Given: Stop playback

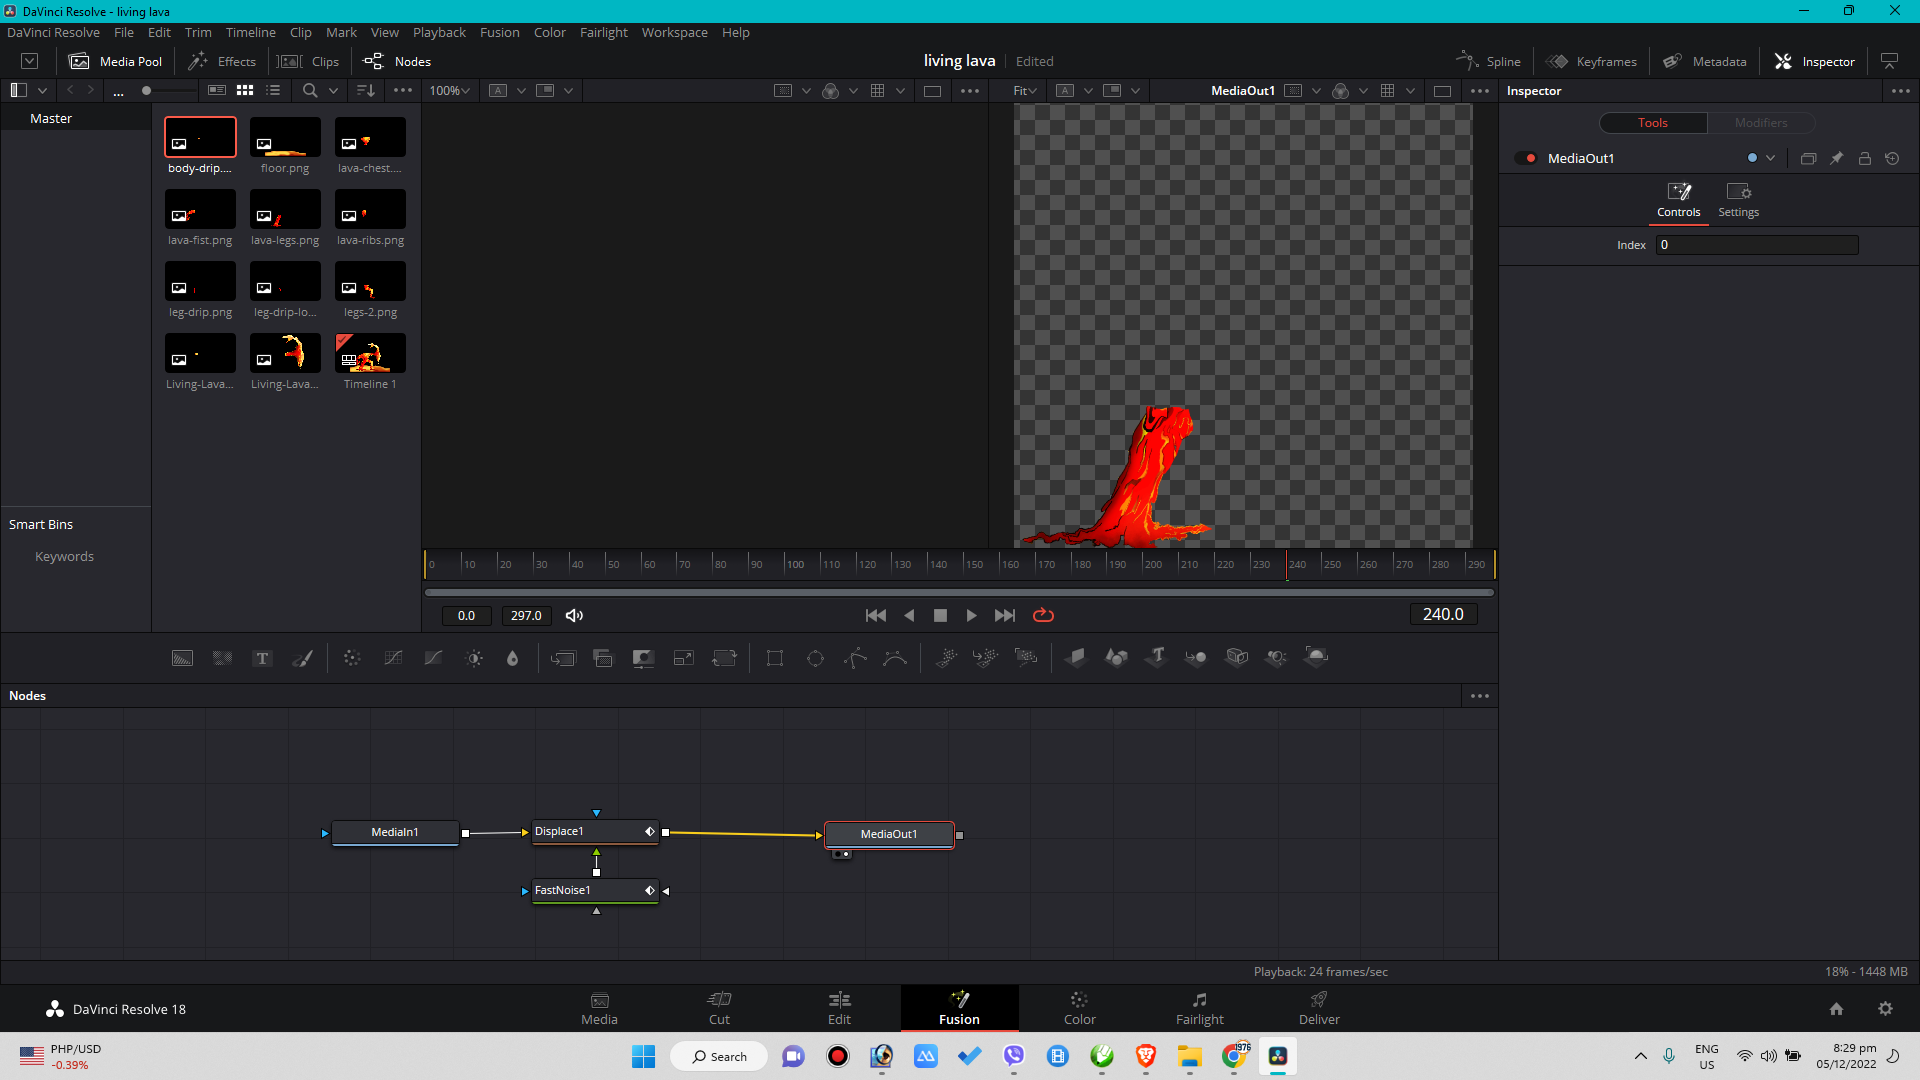Looking at the screenshot, I should pyautogui.click(x=940, y=615).
